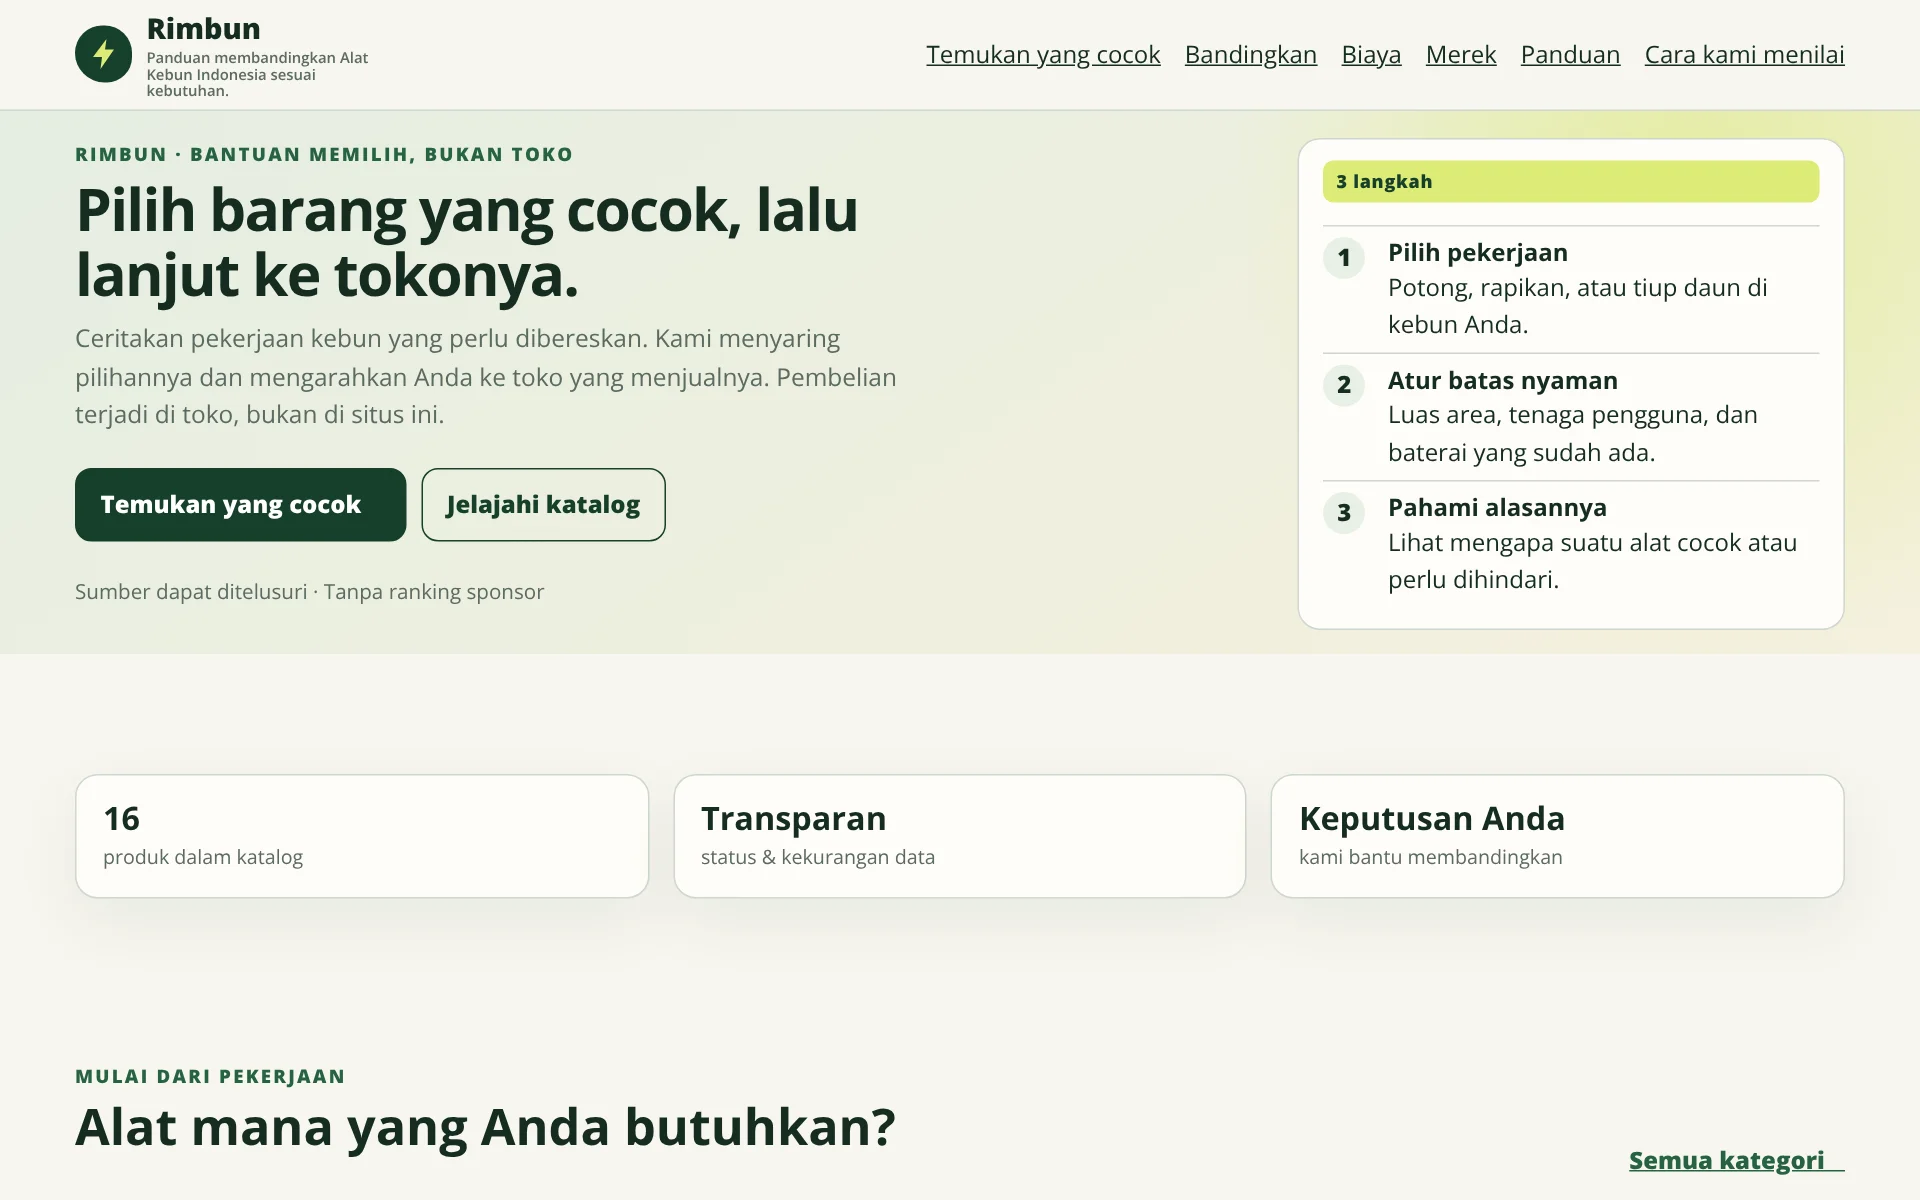Click the hero headline Pilih barang yang cocok
The height and width of the screenshot is (1200, 1920).
pyautogui.click(x=467, y=242)
